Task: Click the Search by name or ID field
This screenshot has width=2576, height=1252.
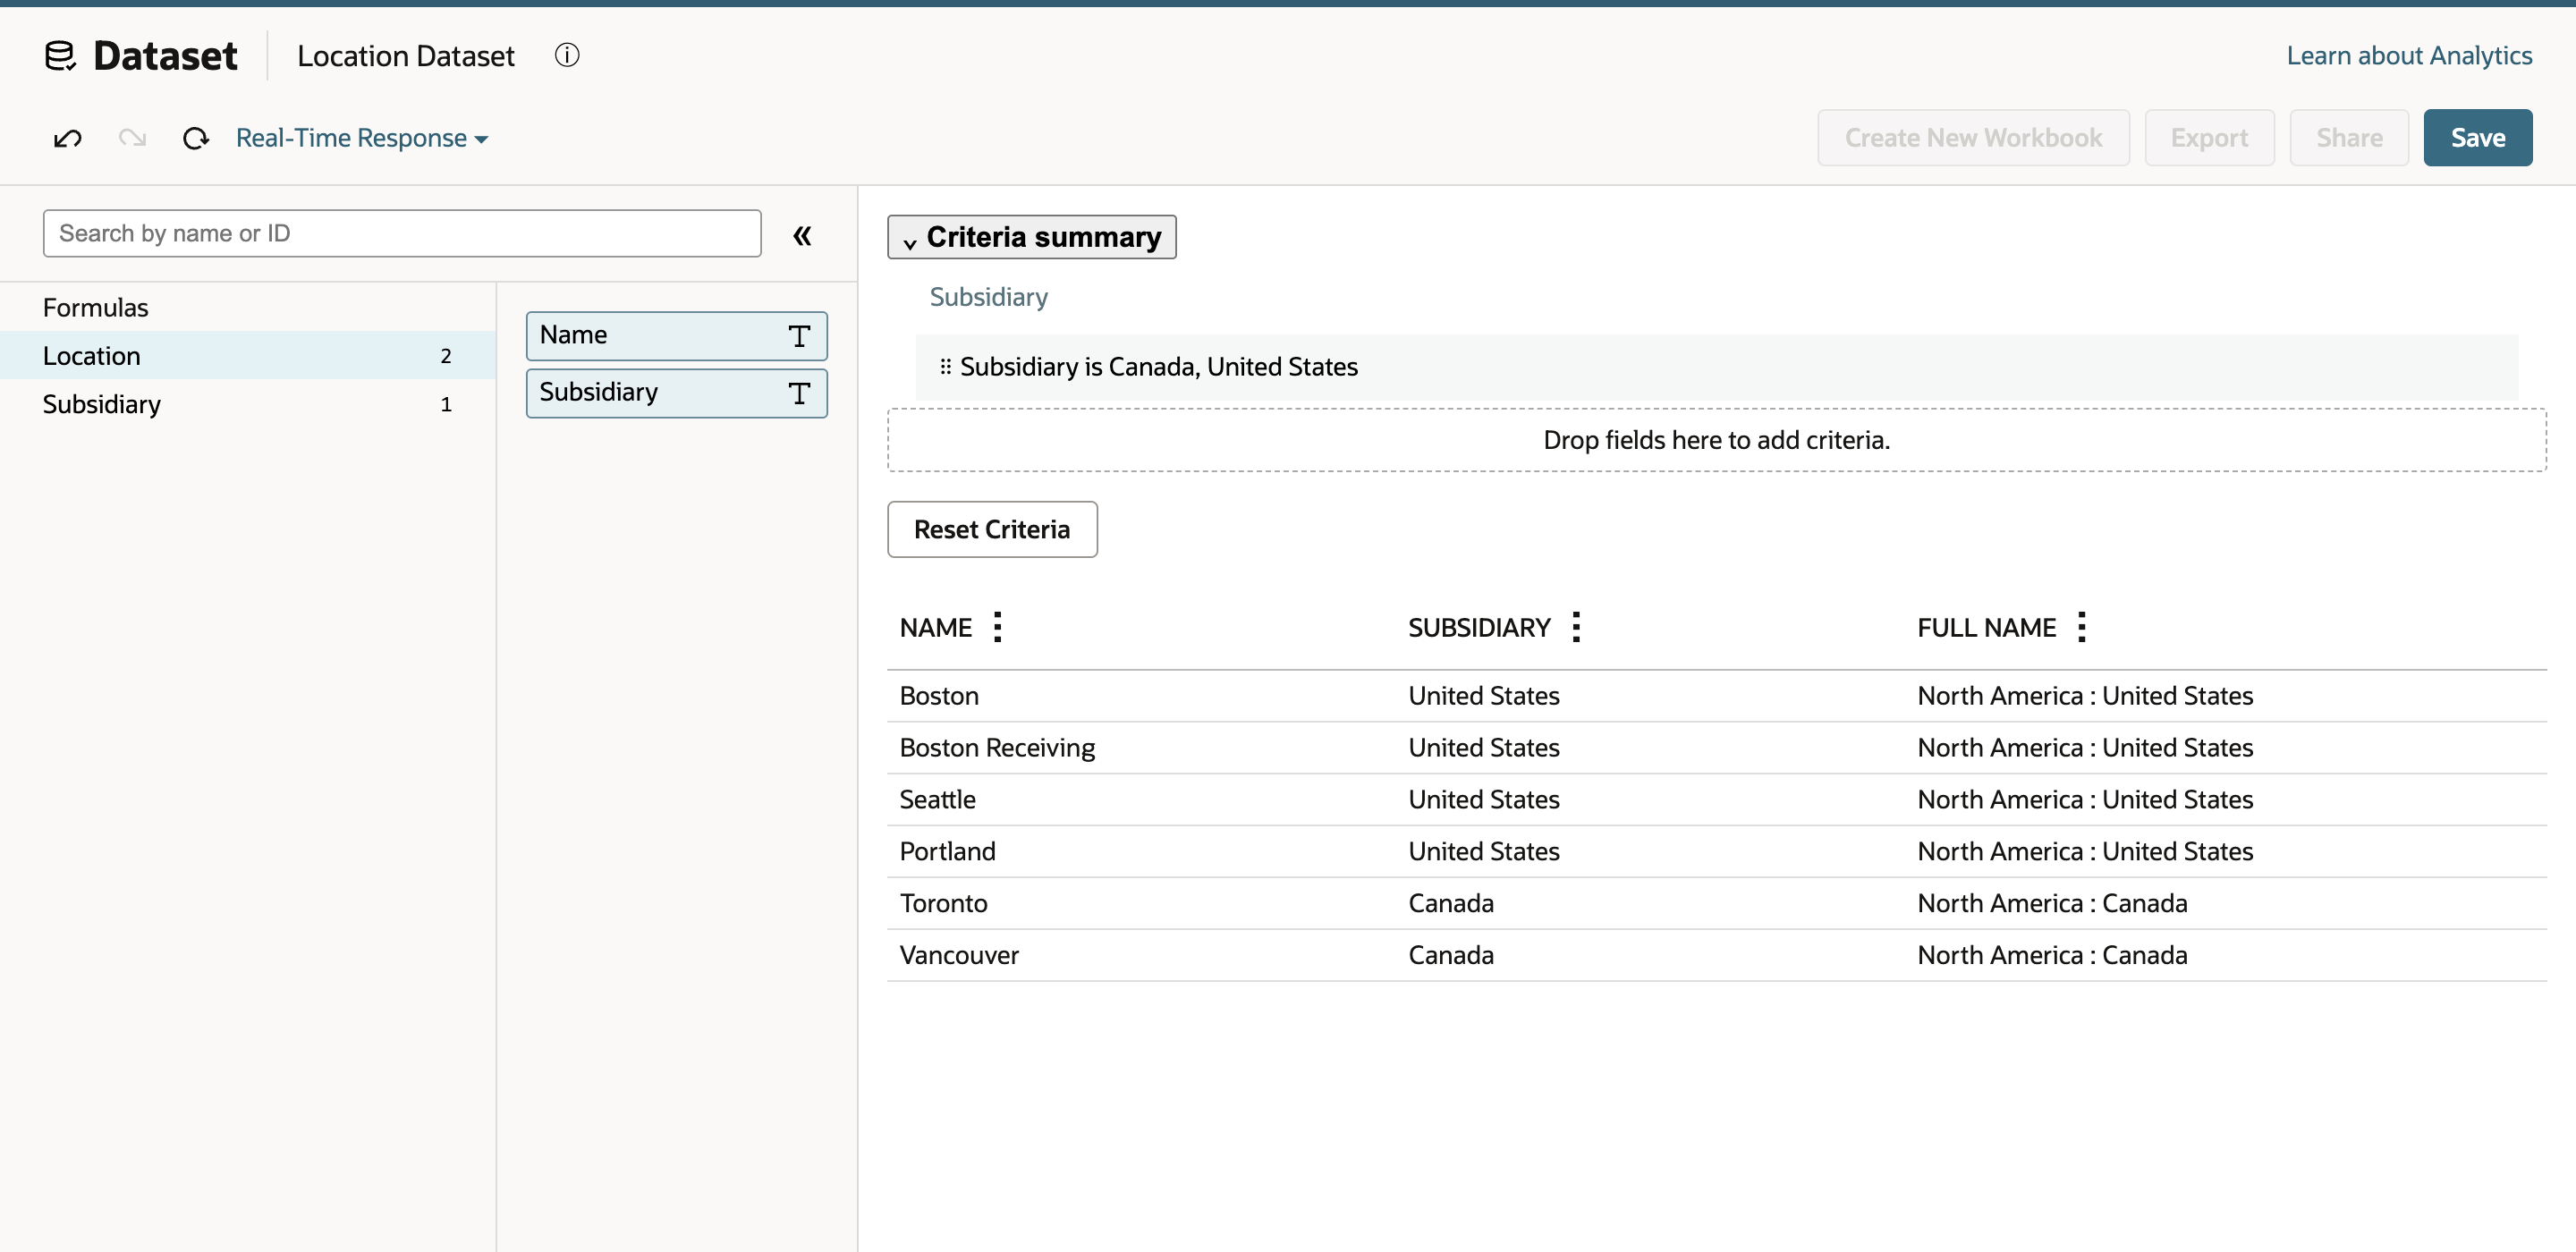Action: [x=402, y=233]
